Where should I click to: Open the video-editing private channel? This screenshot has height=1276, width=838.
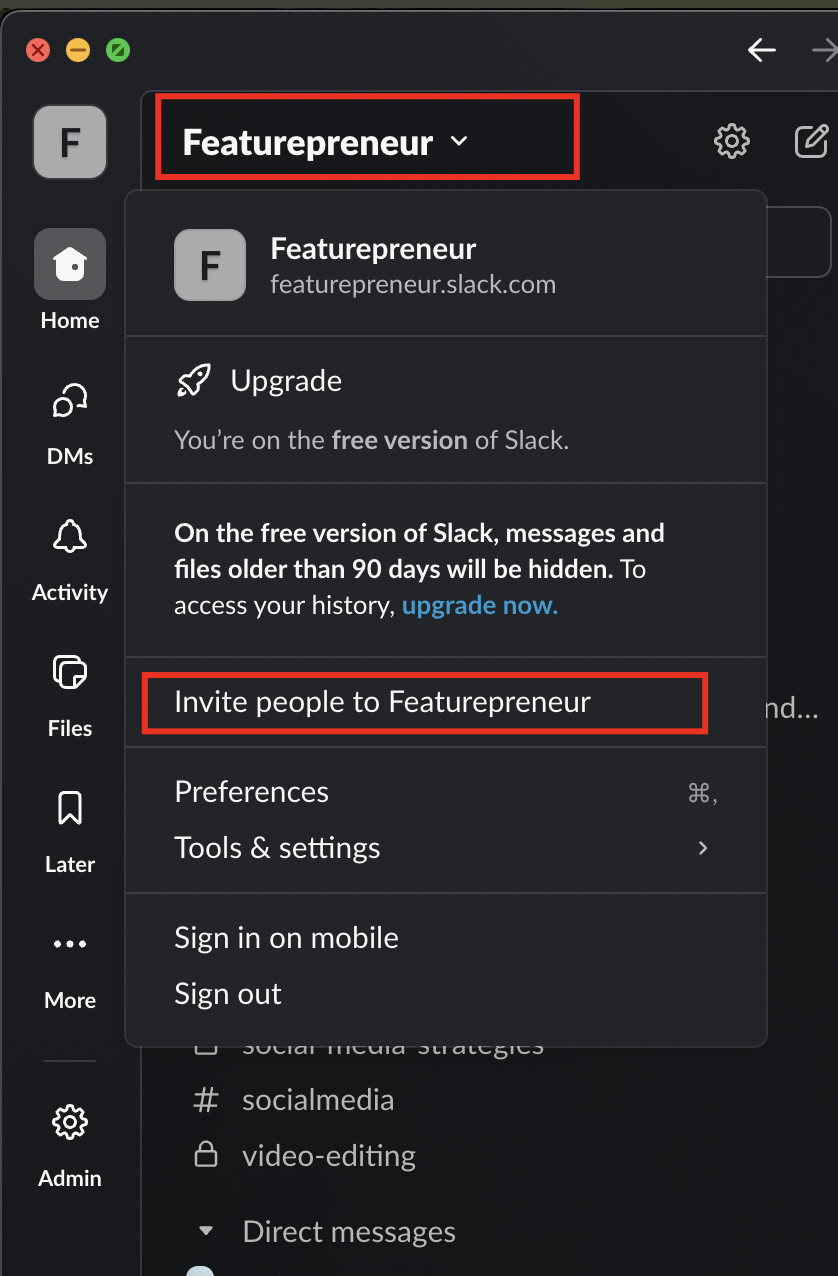pos(328,1156)
